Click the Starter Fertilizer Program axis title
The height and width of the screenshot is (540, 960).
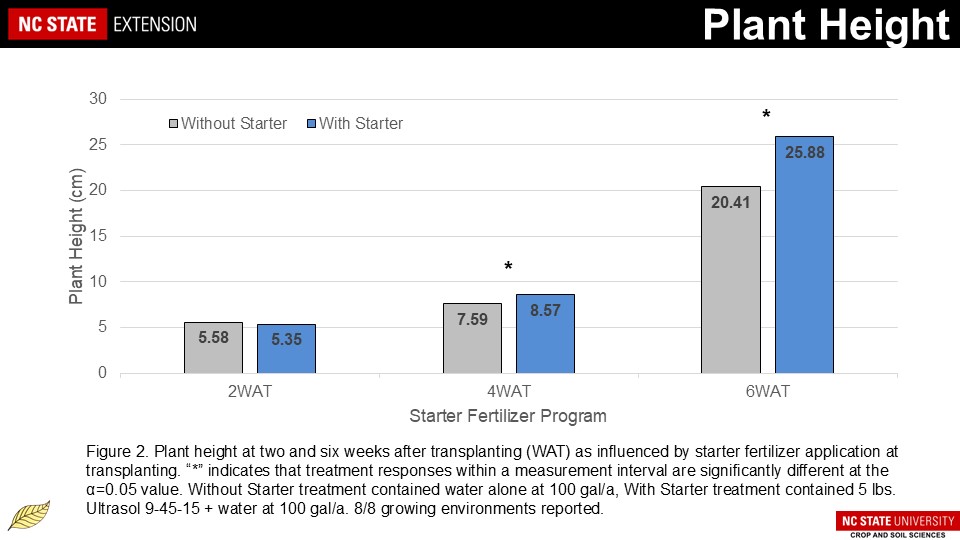(x=508, y=415)
